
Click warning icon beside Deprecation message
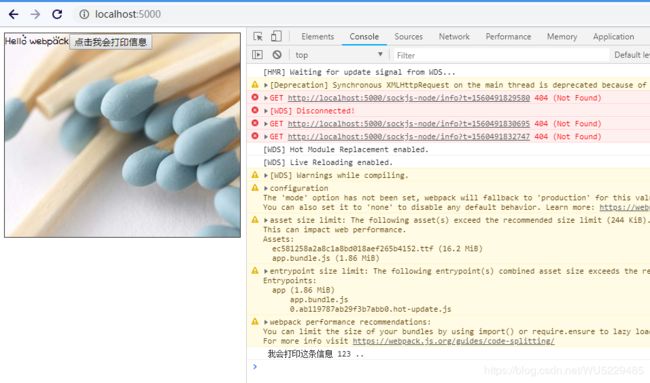(255, 85)
